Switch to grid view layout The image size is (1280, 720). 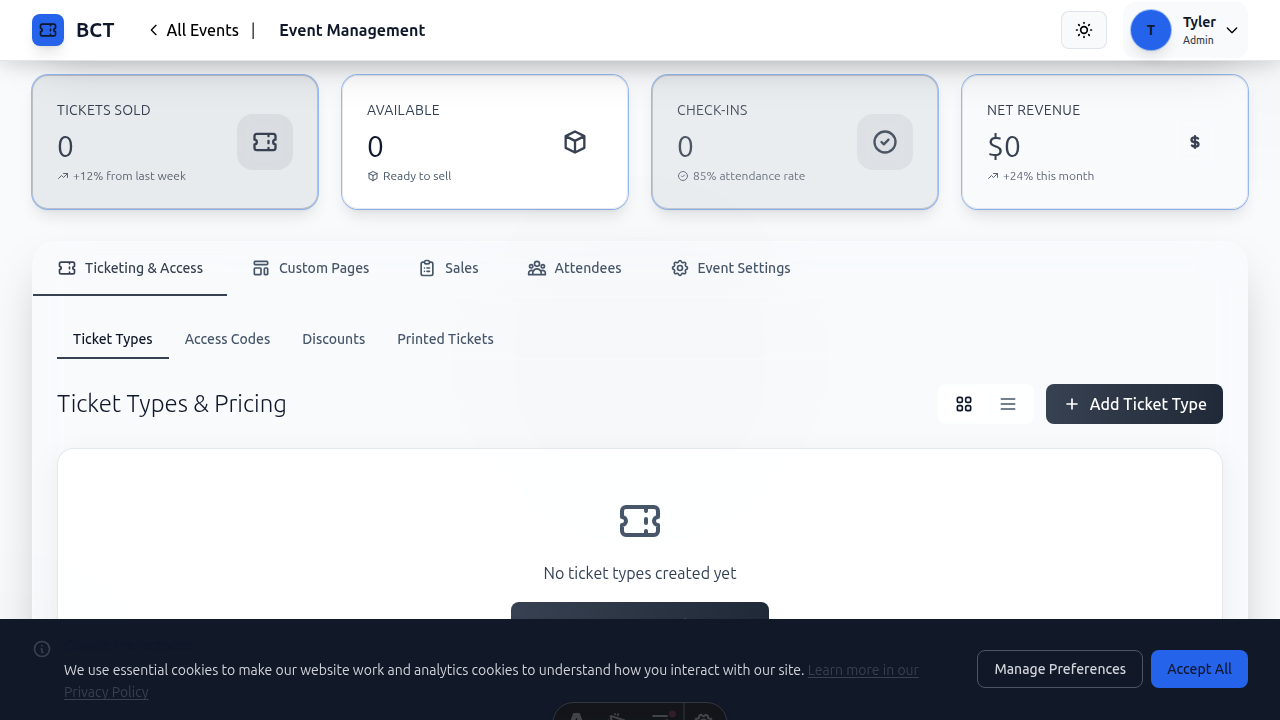click(x=964, y=404)
